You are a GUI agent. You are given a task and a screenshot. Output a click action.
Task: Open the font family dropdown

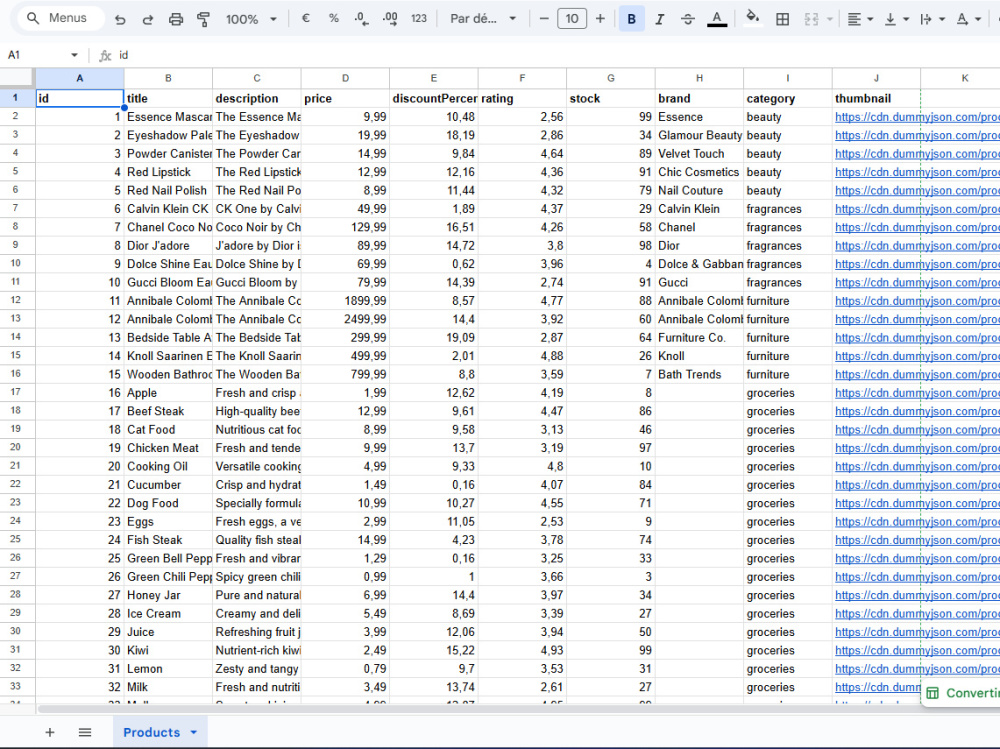point(483,19)
